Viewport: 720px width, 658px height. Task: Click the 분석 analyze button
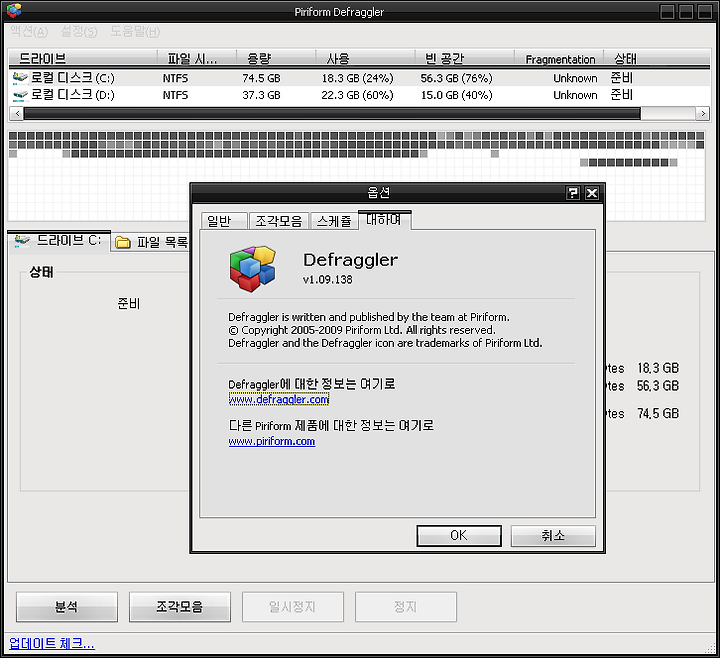coord(67,607)
